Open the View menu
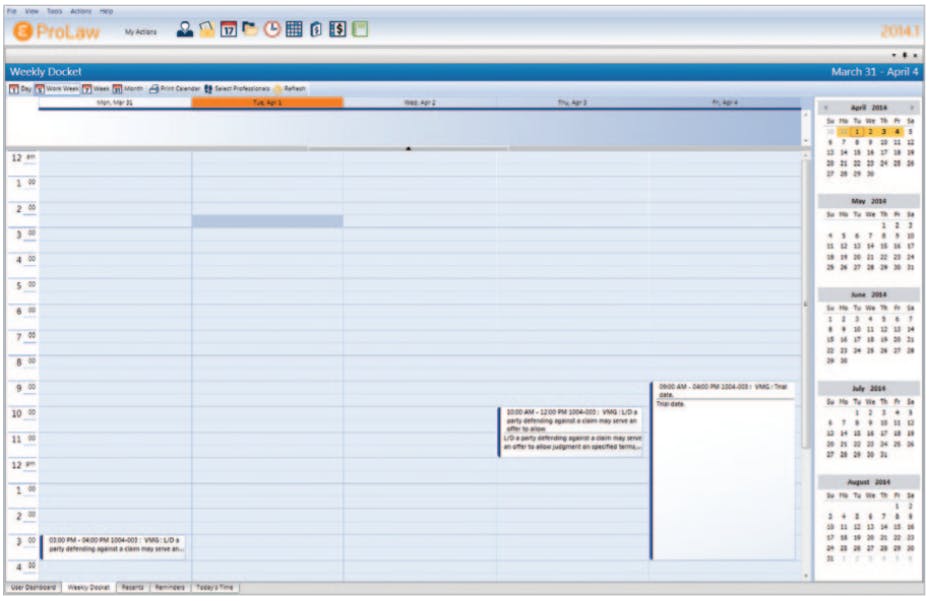Image resolution: width=932 pixels, height=601 pixels. (x=32, y=11)
